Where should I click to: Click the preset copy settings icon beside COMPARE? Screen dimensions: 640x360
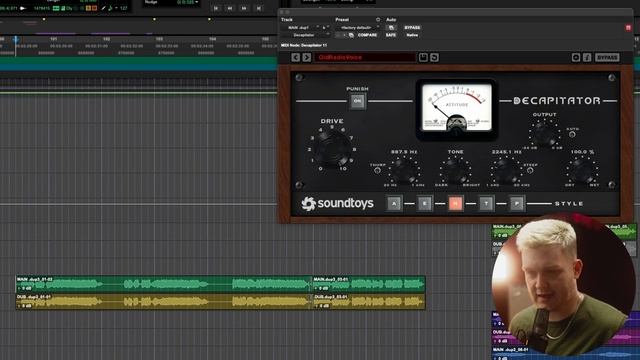tap(351, 35)
